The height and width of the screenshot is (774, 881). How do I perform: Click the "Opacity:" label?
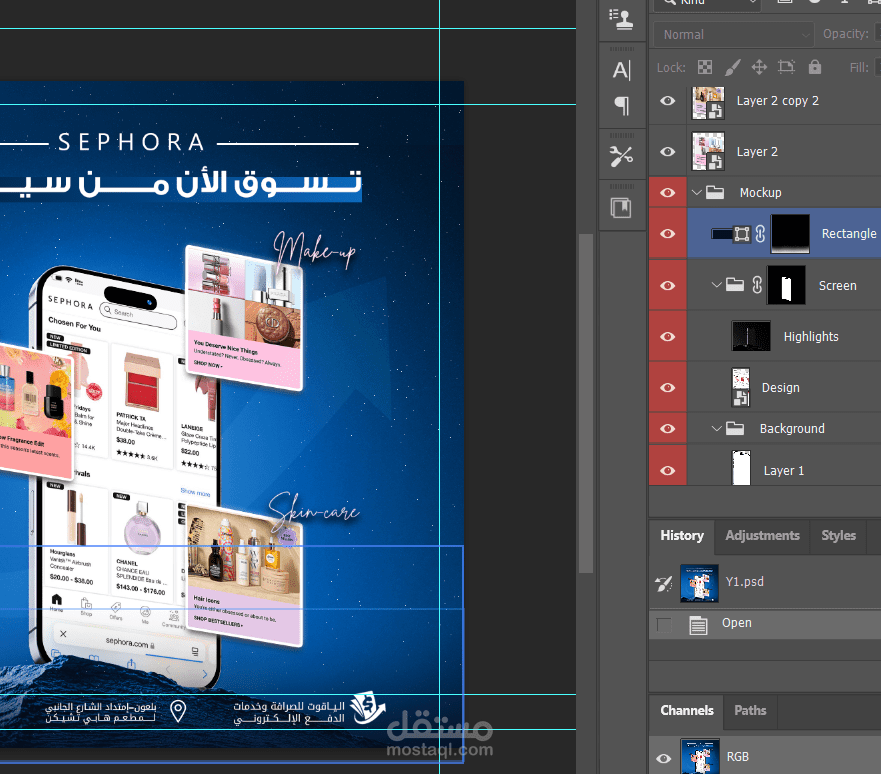pos(846,34)
